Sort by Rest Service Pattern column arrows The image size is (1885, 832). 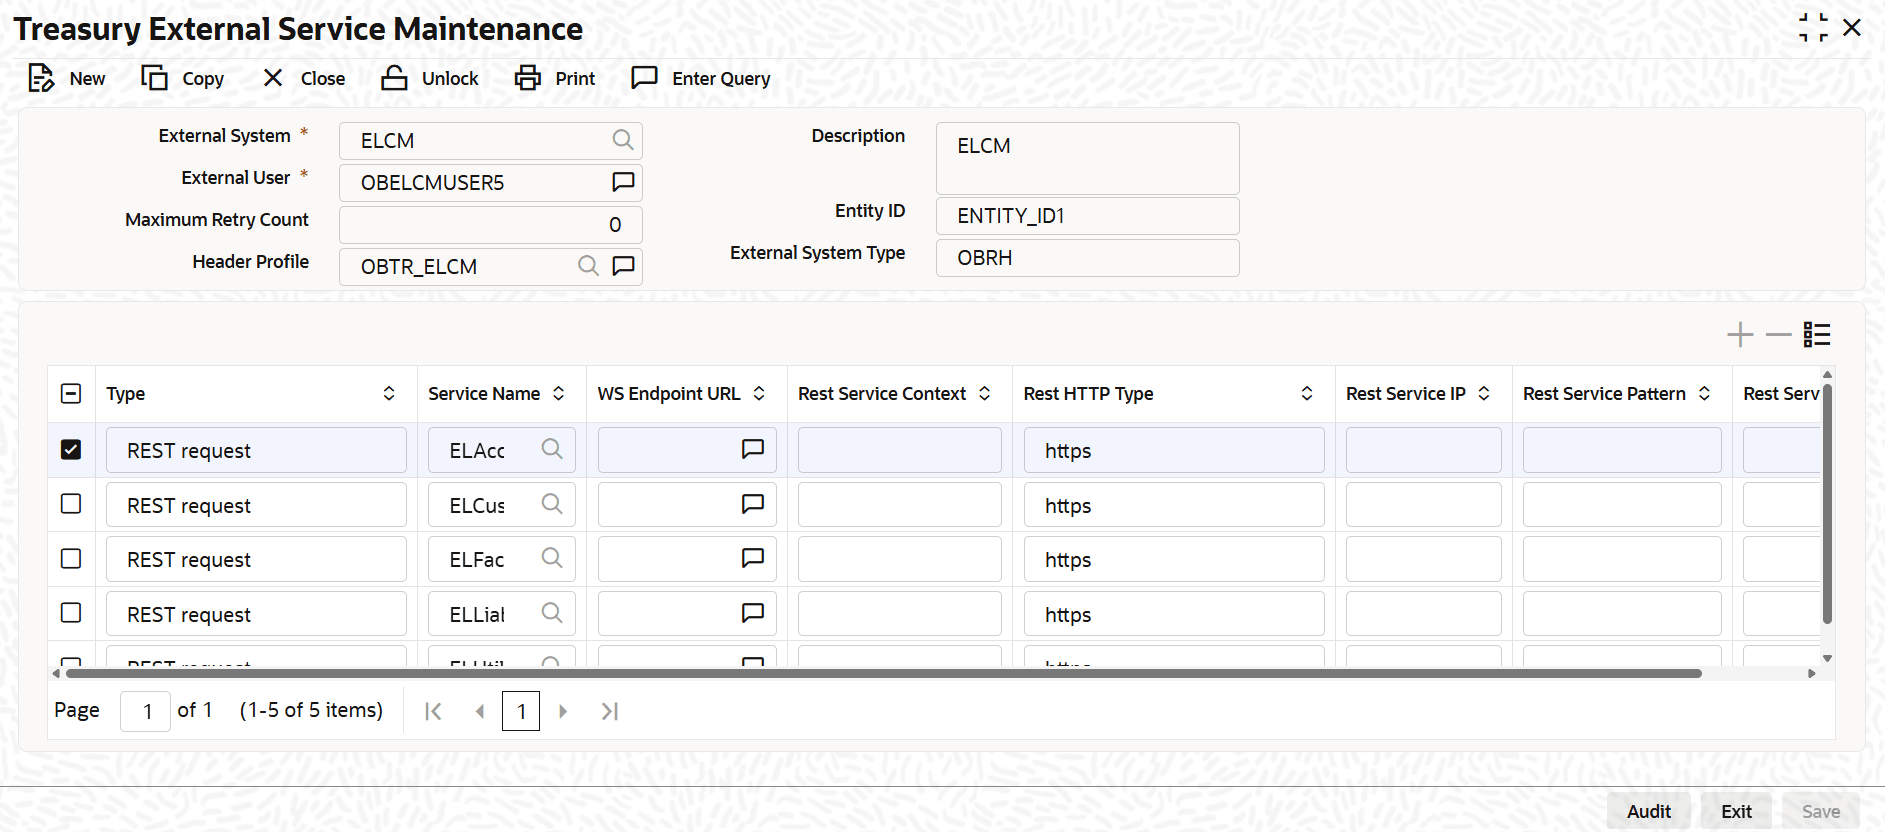pos(1704,394)
